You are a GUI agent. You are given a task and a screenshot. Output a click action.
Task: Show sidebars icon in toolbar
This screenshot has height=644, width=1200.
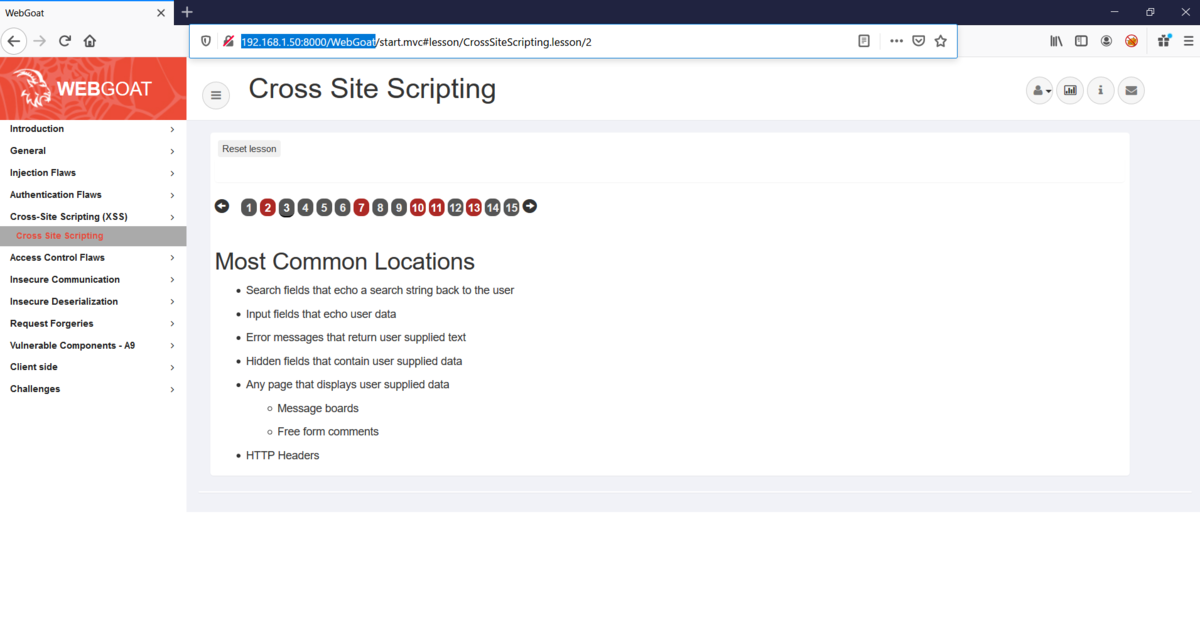point(1081,41)
